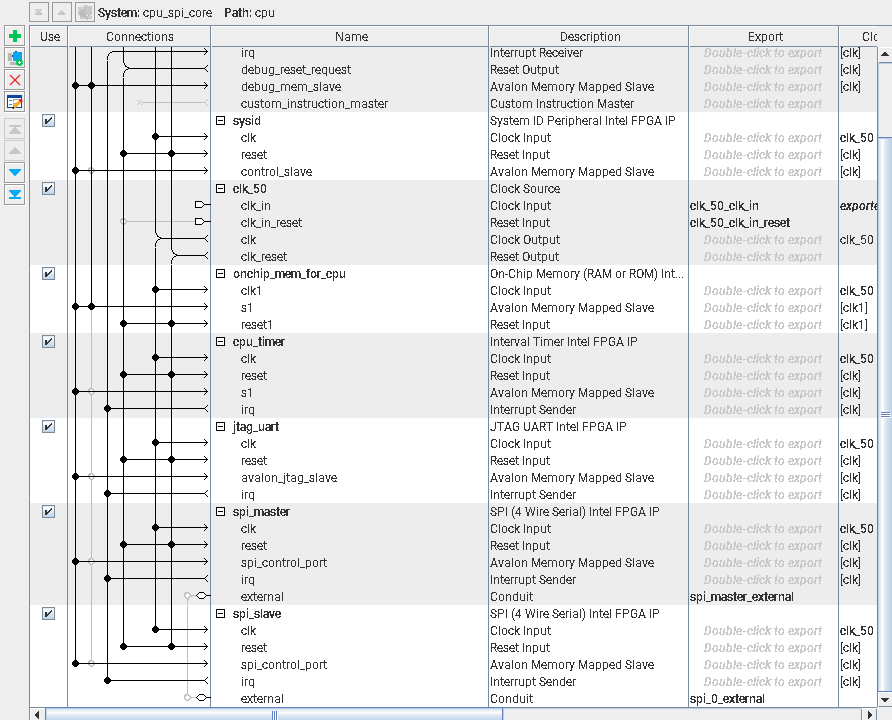Click the drill-into-subsystem icon next to System

click(x=85, y=12)
